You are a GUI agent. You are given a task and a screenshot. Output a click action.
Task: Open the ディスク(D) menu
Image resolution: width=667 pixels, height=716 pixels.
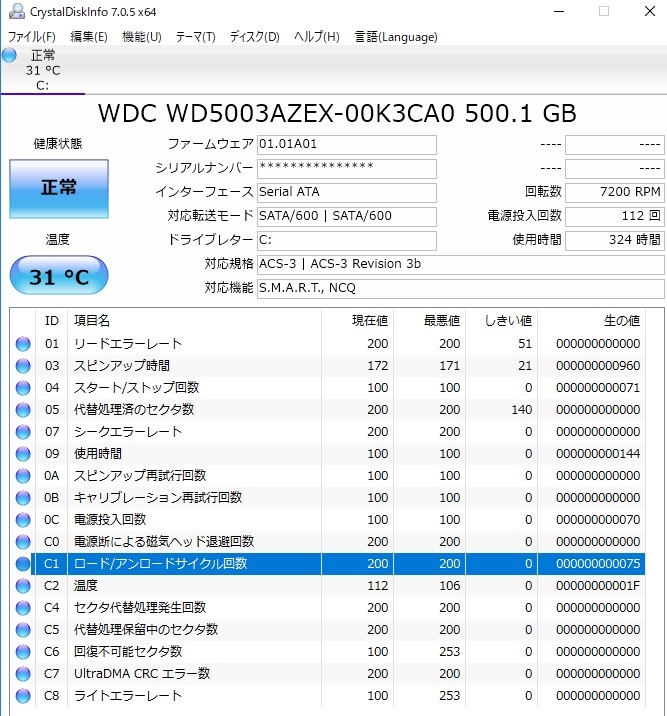[x=254, y=37]
